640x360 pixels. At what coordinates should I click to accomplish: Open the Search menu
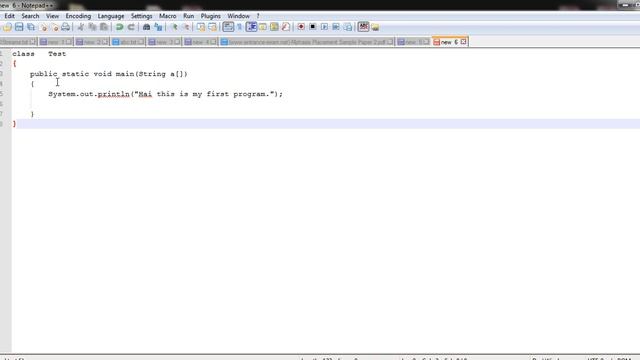[30, 16]
